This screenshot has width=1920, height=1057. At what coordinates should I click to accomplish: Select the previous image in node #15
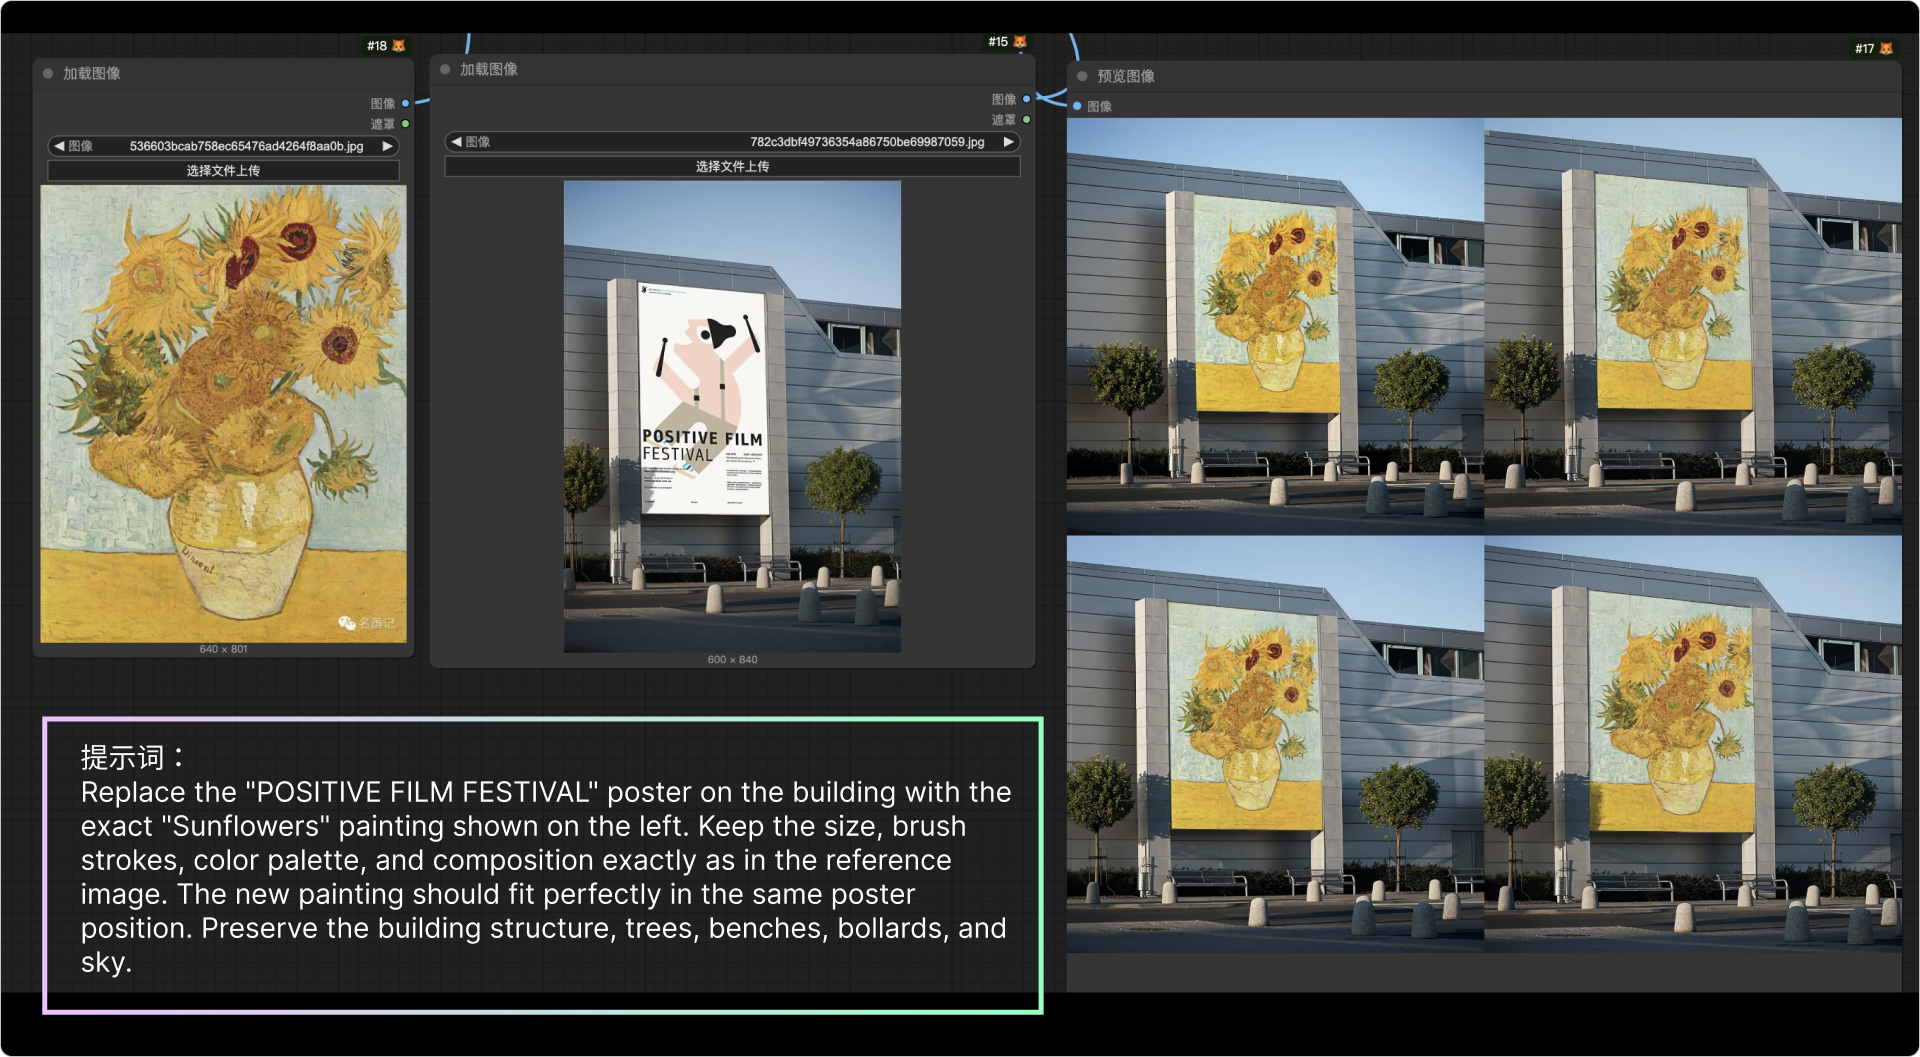point(456,142)
